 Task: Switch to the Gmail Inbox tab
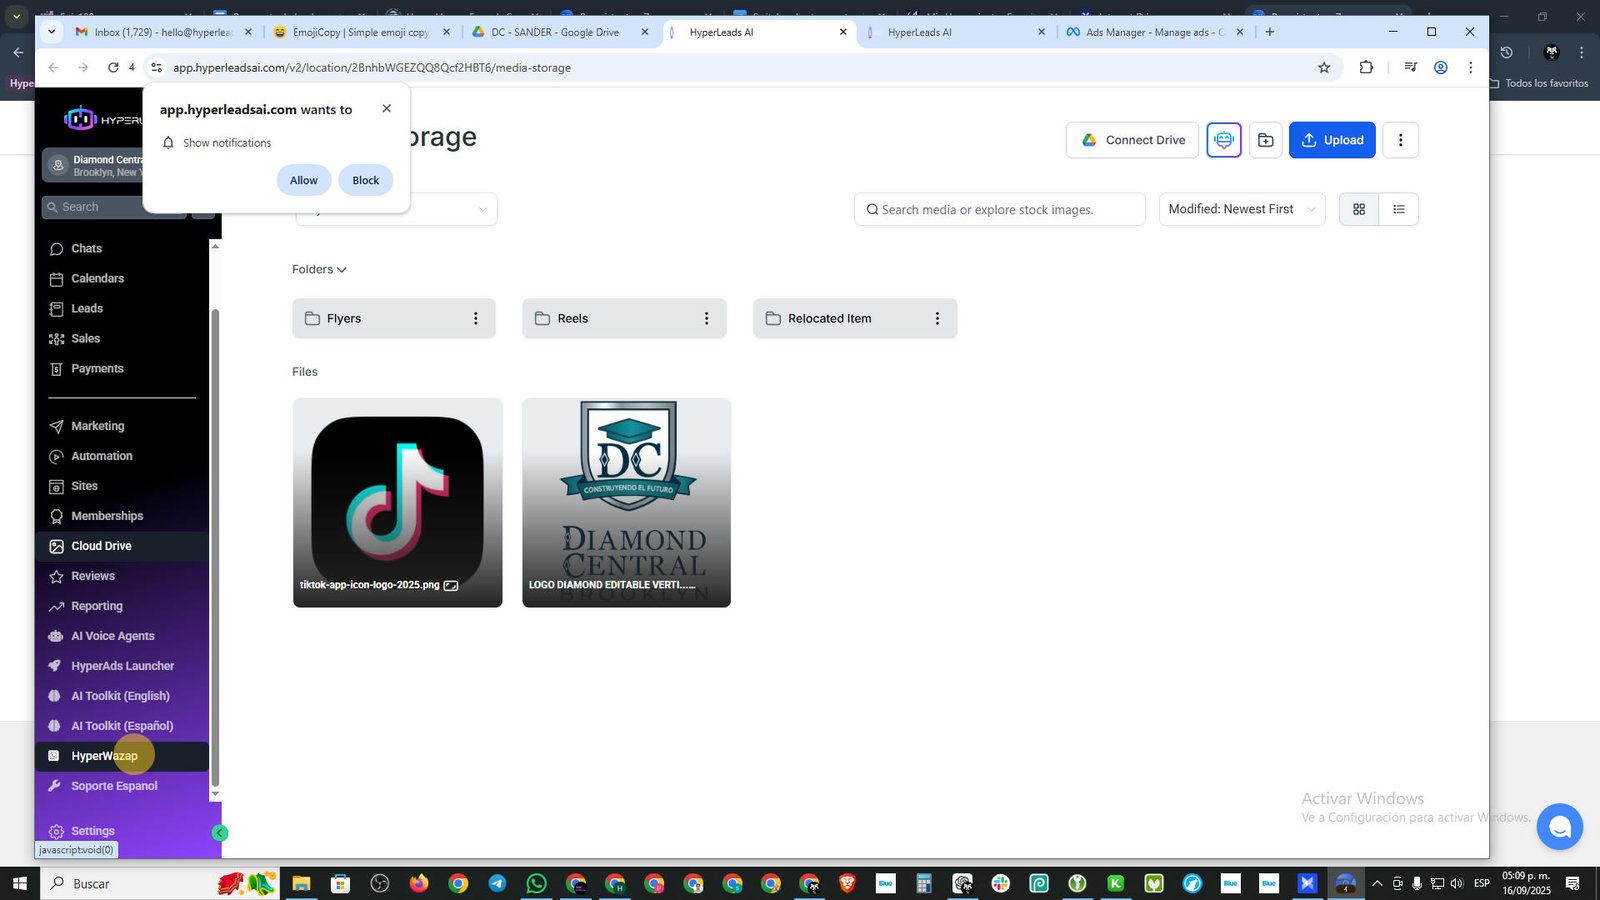click(x=164, y=32)
